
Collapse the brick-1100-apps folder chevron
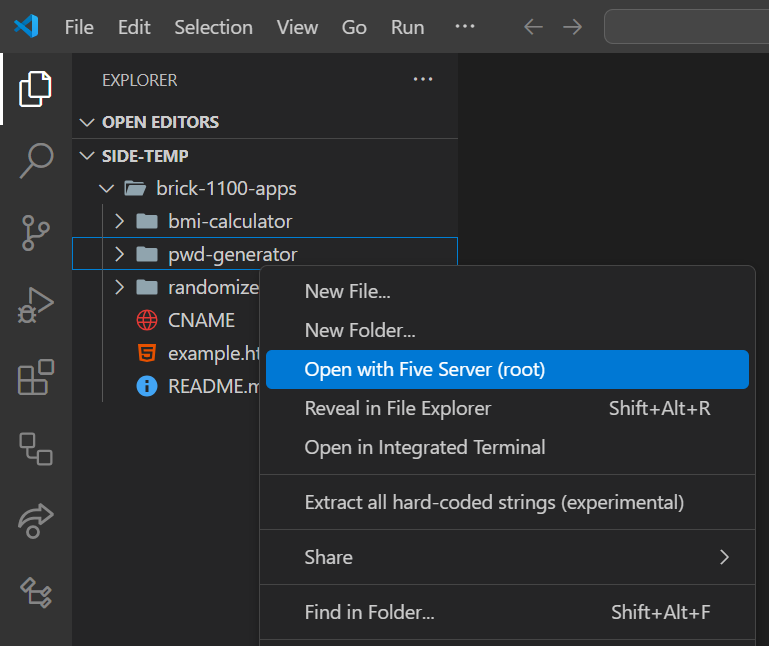[106, 188]
